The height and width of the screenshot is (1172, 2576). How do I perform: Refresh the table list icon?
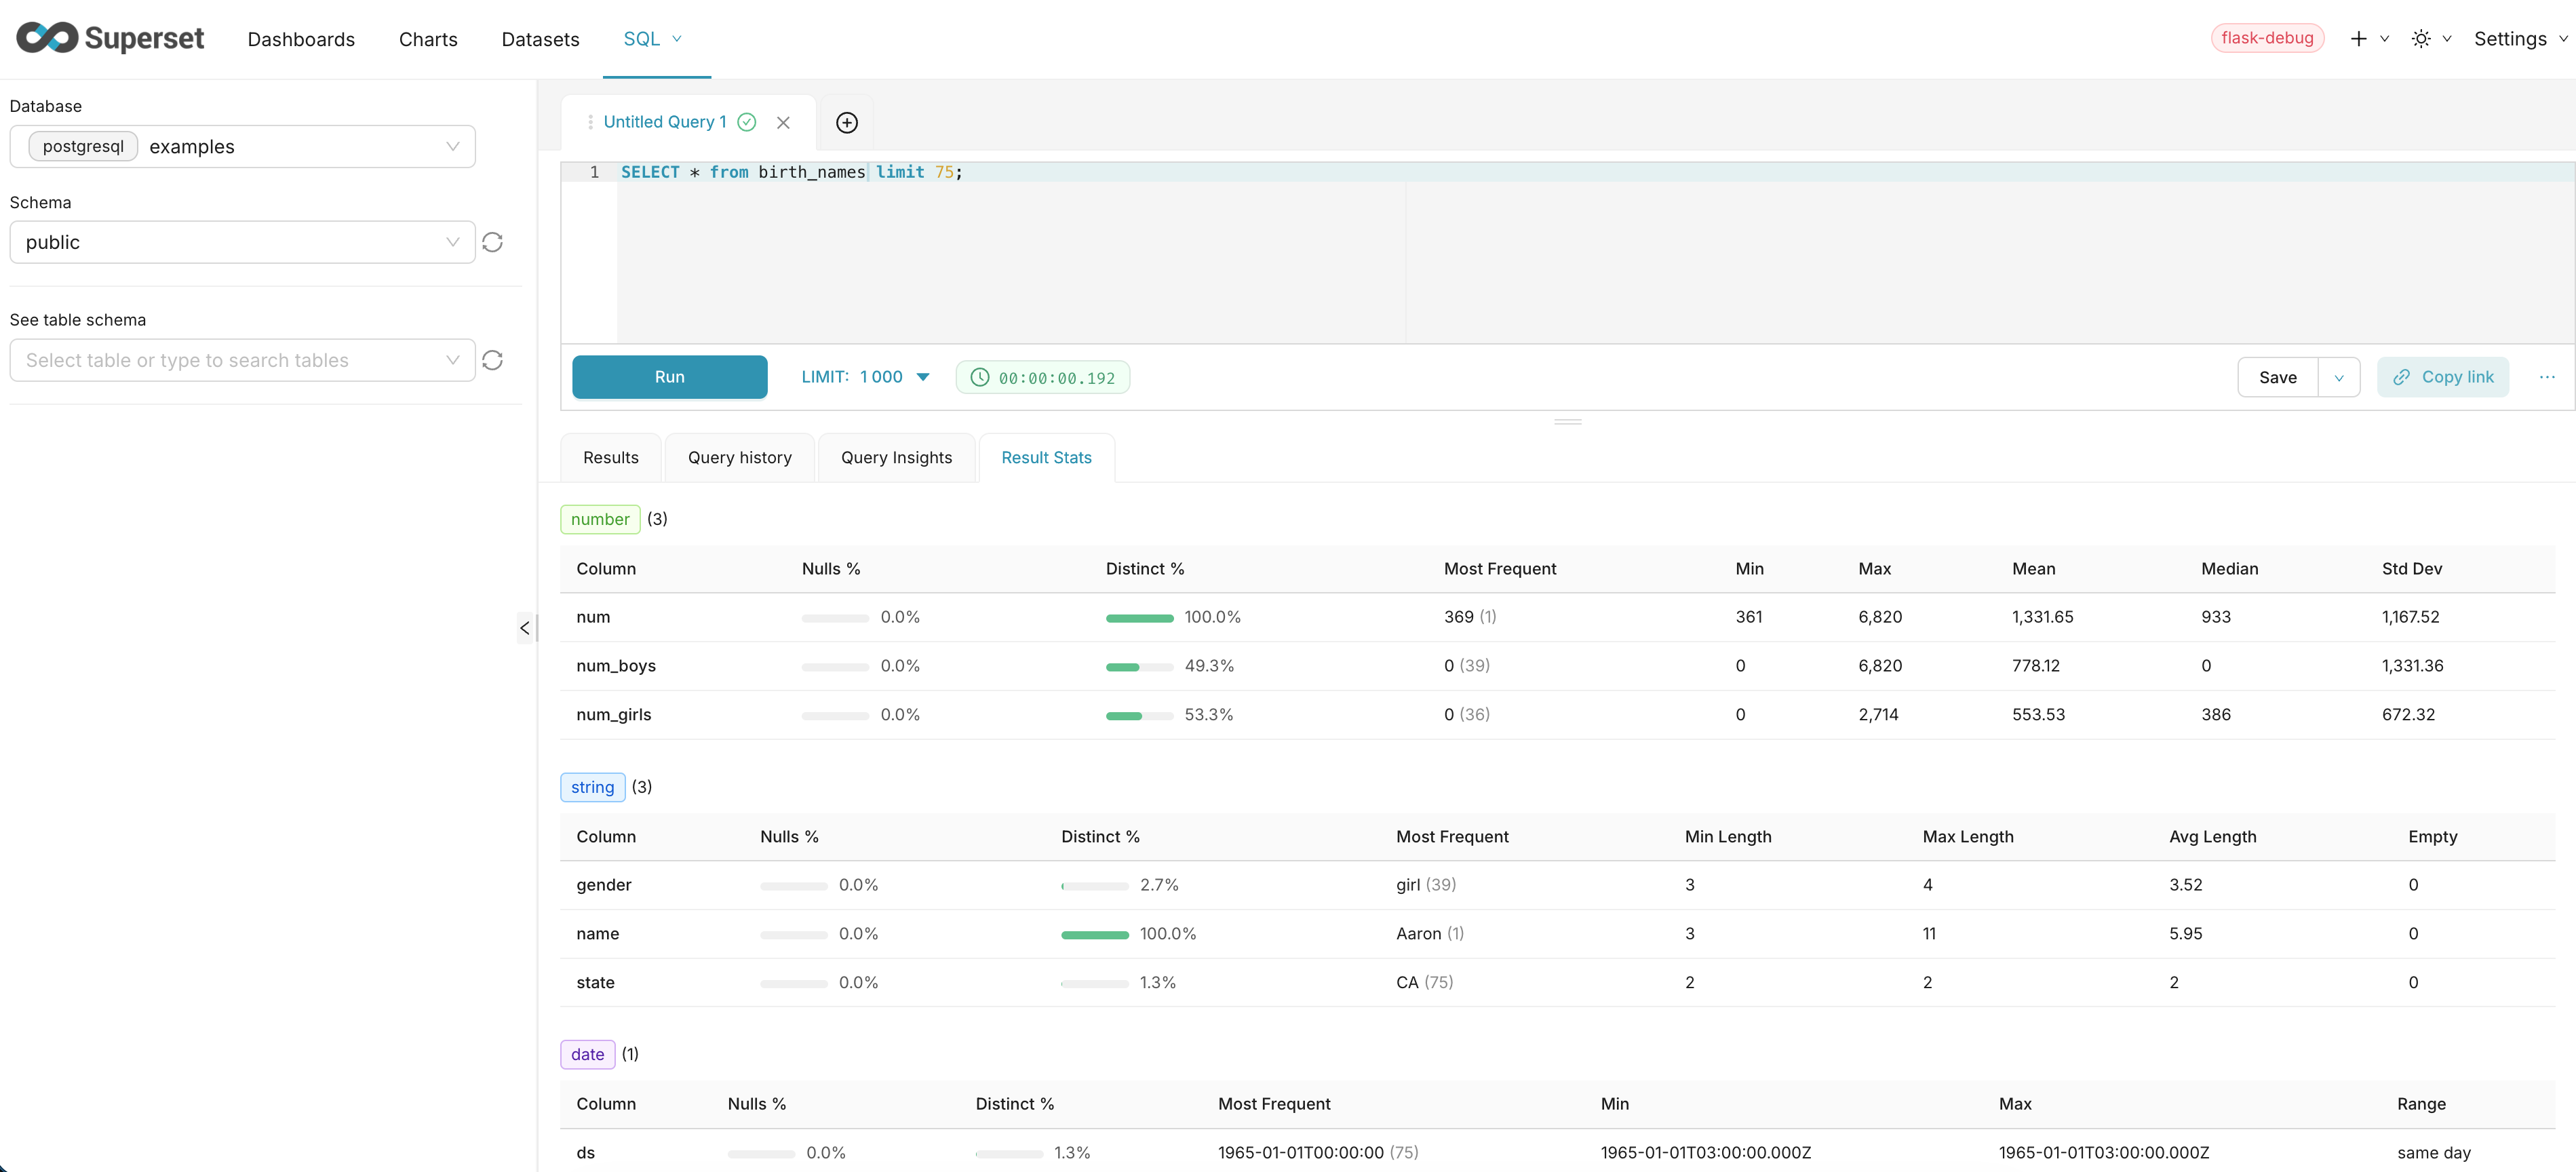(x=492, y=360)
